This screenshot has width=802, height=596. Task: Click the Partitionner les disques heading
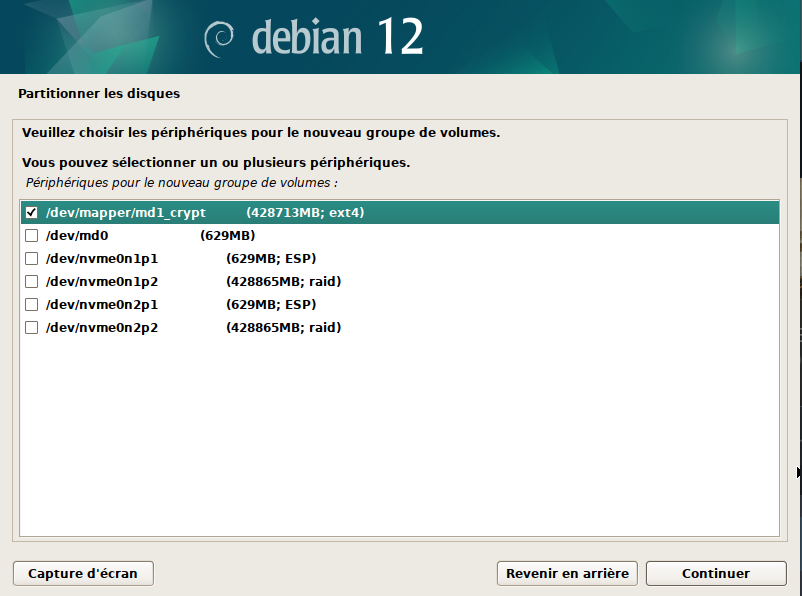pyautogui.click(x=99, y=94)
